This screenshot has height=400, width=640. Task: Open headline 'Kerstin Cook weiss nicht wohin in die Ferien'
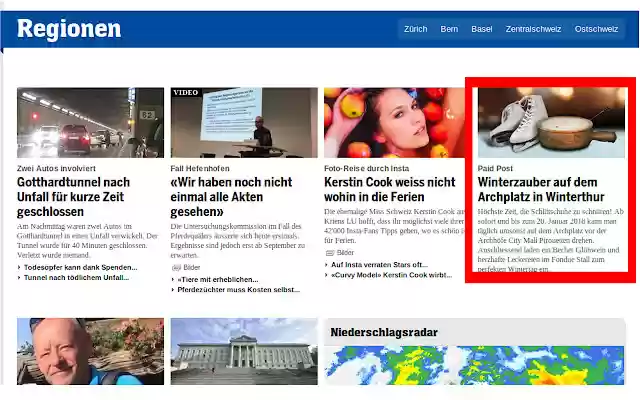click(x=389, y=189)
